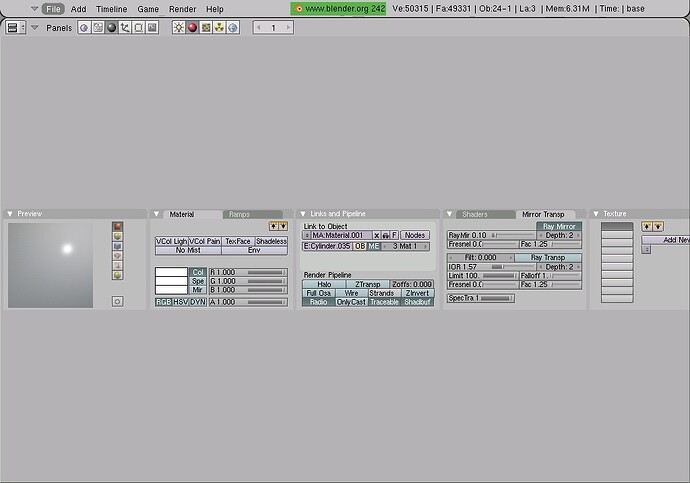This screenshot has width=690, height=483.
Task: Open the File menu
Action: [x=53, y=9]
